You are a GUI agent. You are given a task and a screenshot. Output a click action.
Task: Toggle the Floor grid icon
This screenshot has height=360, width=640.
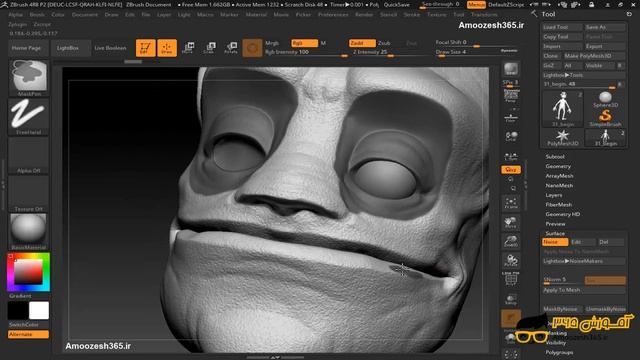coord(511,118)
